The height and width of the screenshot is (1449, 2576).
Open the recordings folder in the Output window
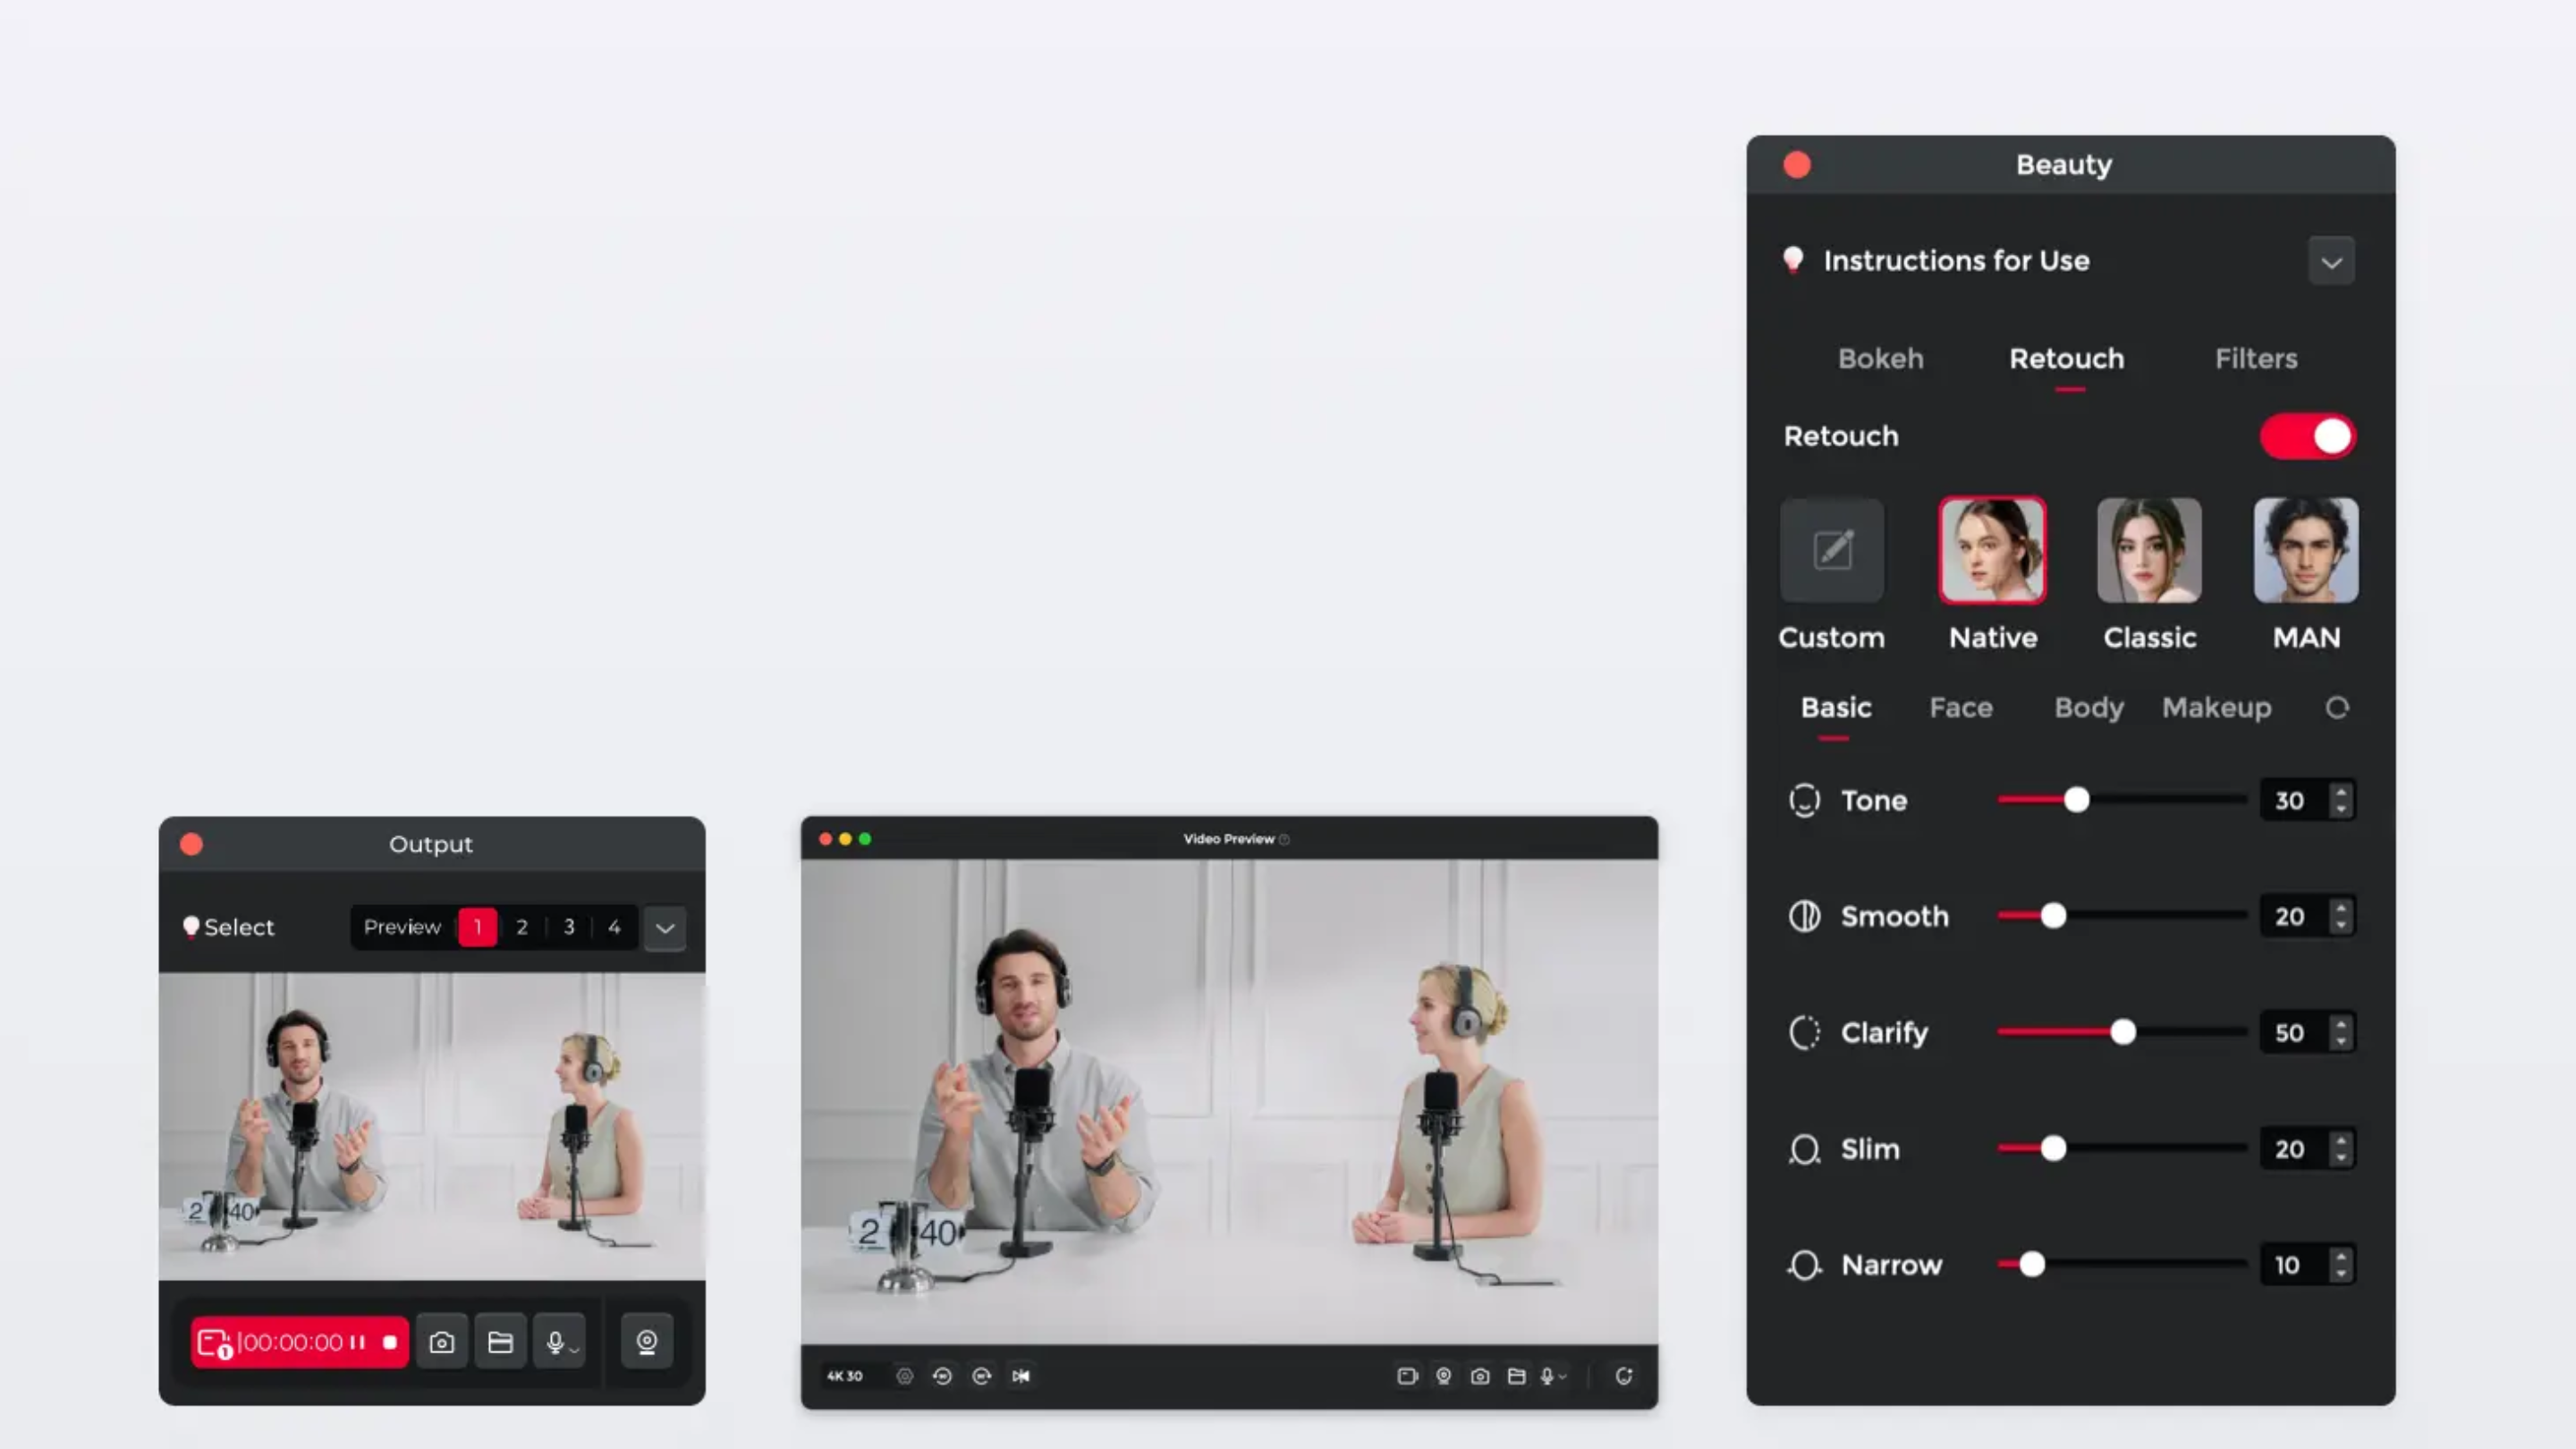pyautogui.click(x=500, y=1341)
